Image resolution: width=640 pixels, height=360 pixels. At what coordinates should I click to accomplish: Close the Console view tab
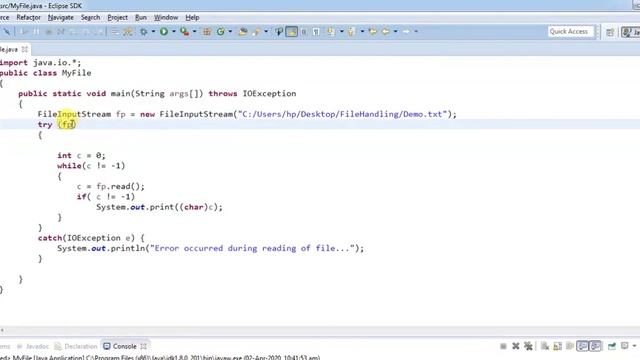143,347
